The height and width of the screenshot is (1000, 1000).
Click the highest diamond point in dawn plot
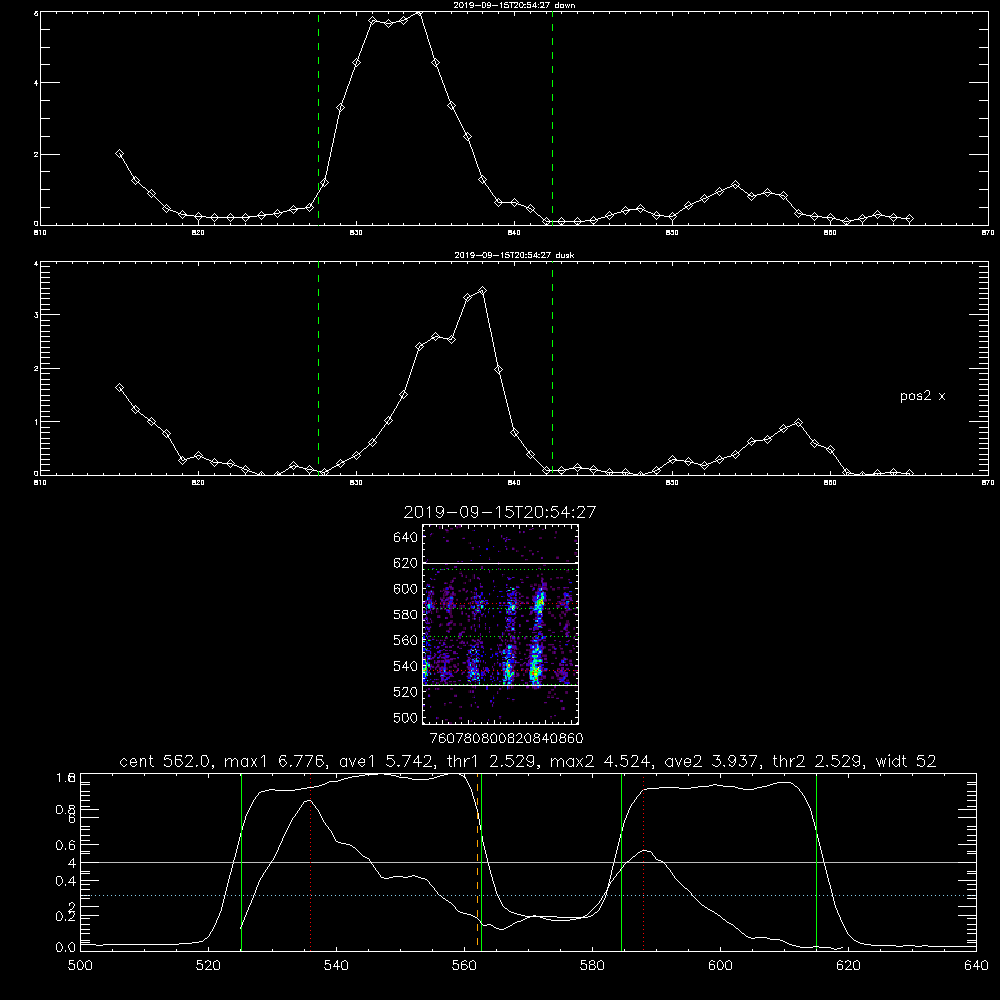pos(419,13)
